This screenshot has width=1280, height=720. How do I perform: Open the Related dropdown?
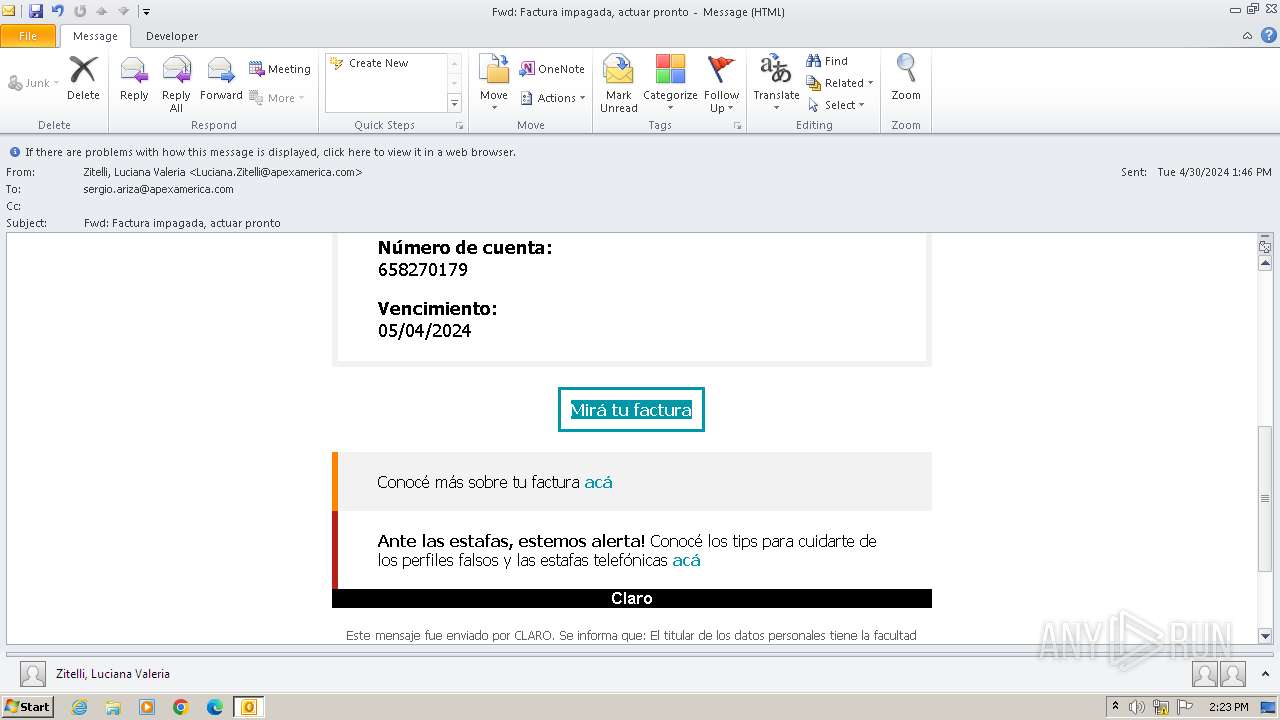pyautogui.click(x=840, y=83)
